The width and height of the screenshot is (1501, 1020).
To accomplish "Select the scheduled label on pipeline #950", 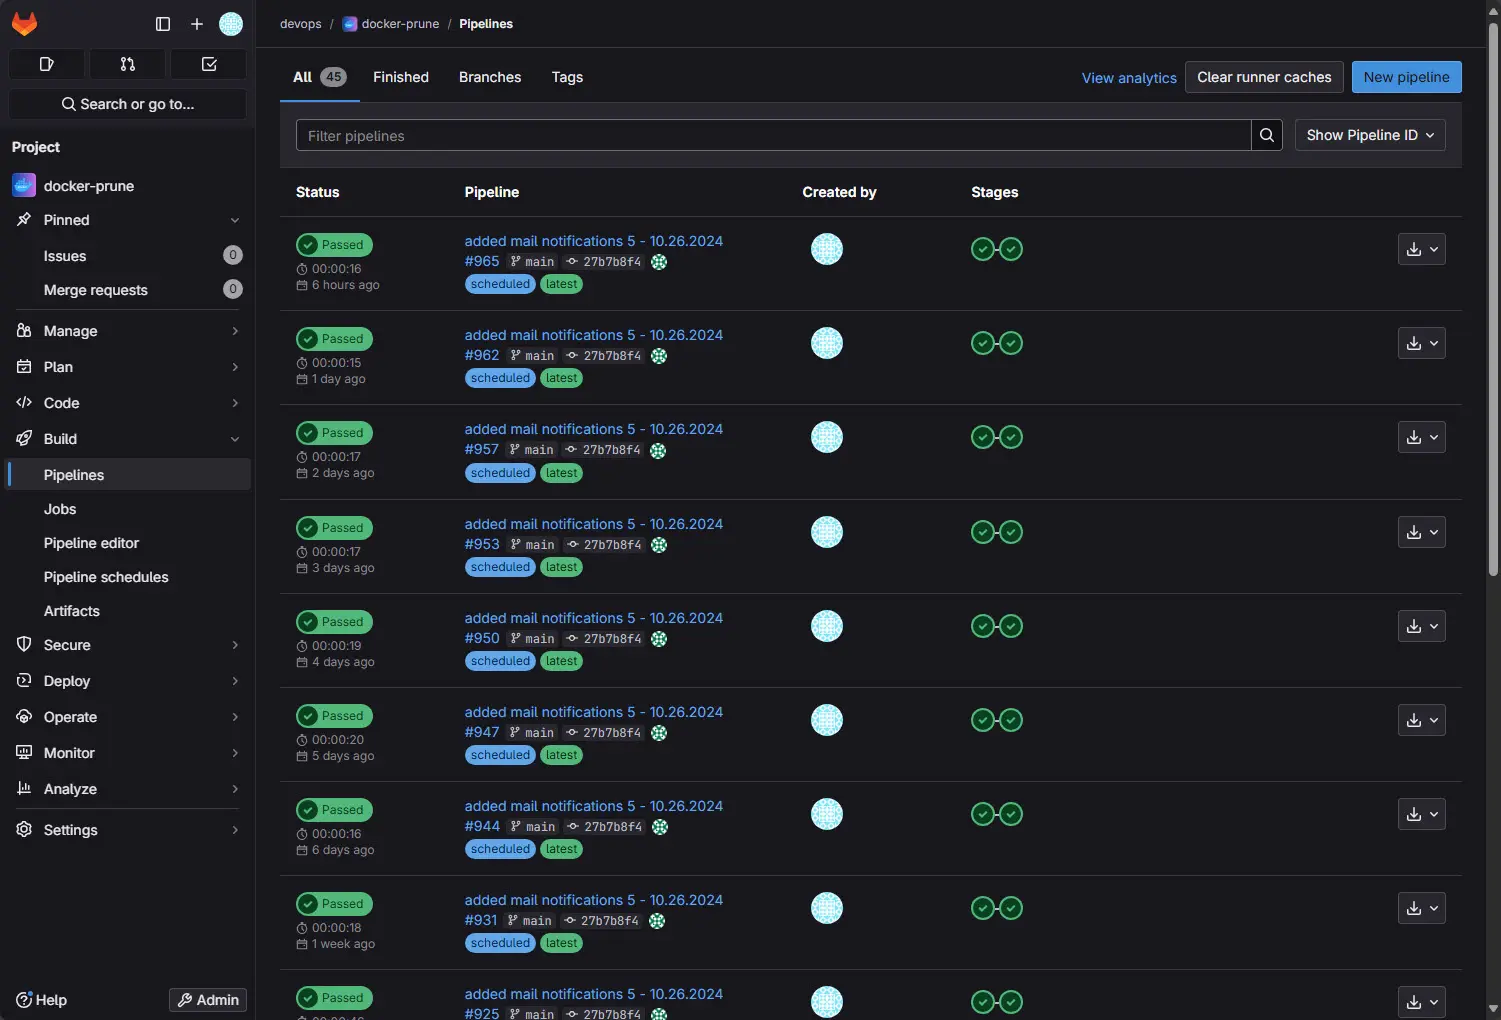I will point(499,661).
